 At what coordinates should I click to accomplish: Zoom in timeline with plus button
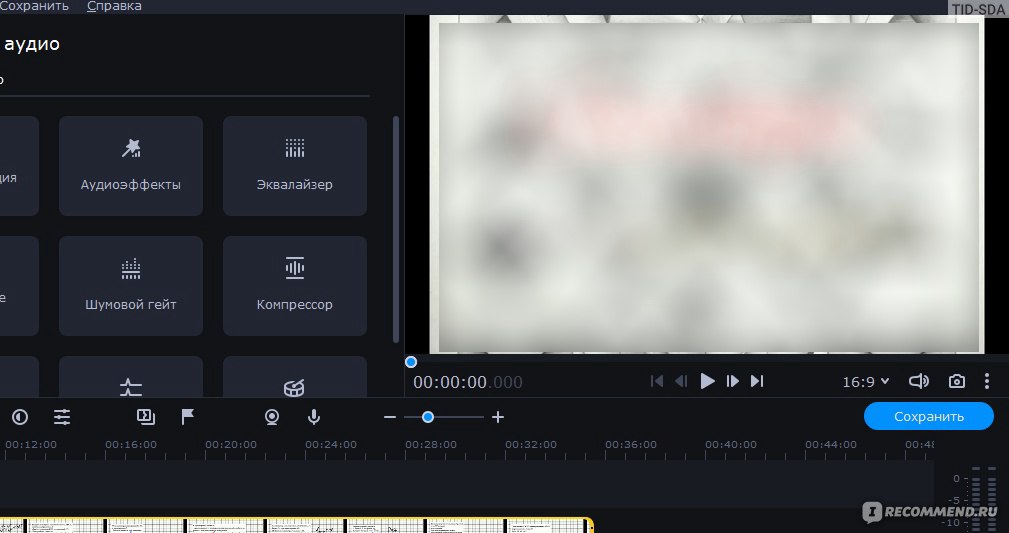[497, 417]
